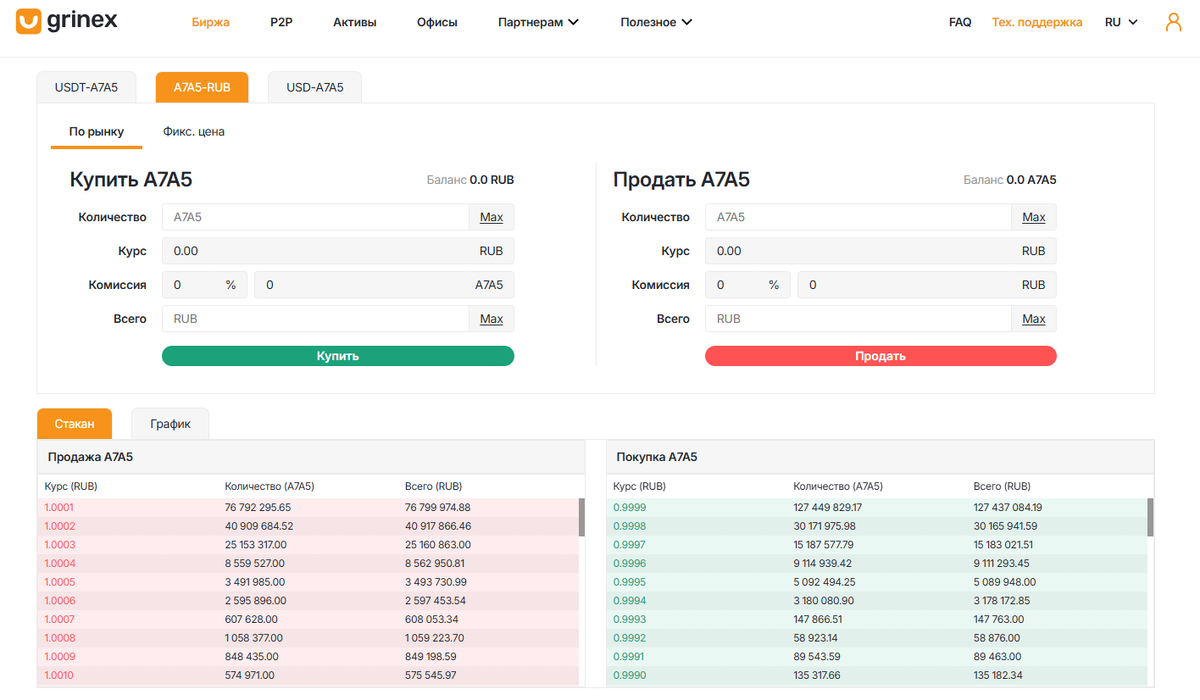Click Max in sell Всего field
The image size is (1200, 700).
[x=1034, y=319]
